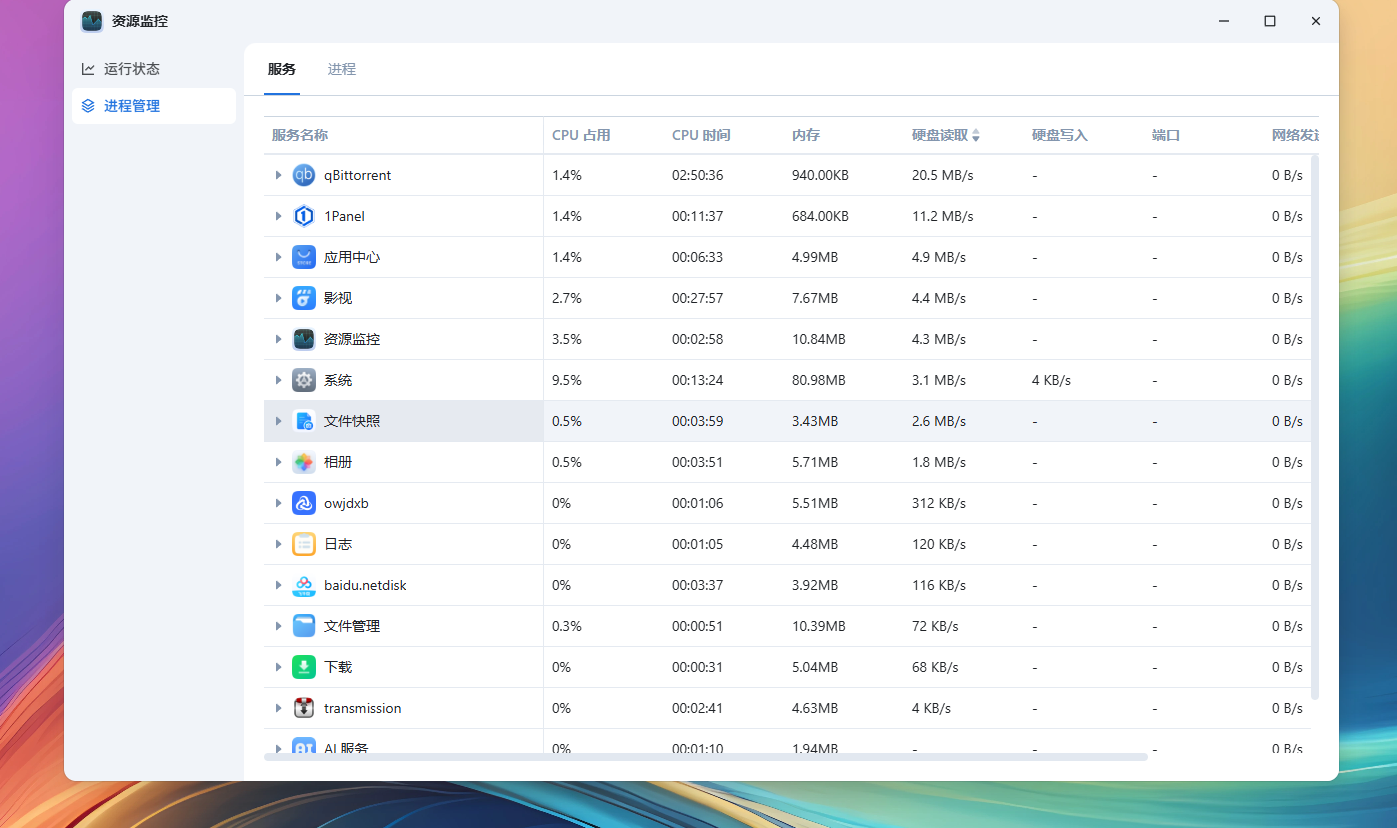Expand the transmission service row

click(x=278, y=708)
